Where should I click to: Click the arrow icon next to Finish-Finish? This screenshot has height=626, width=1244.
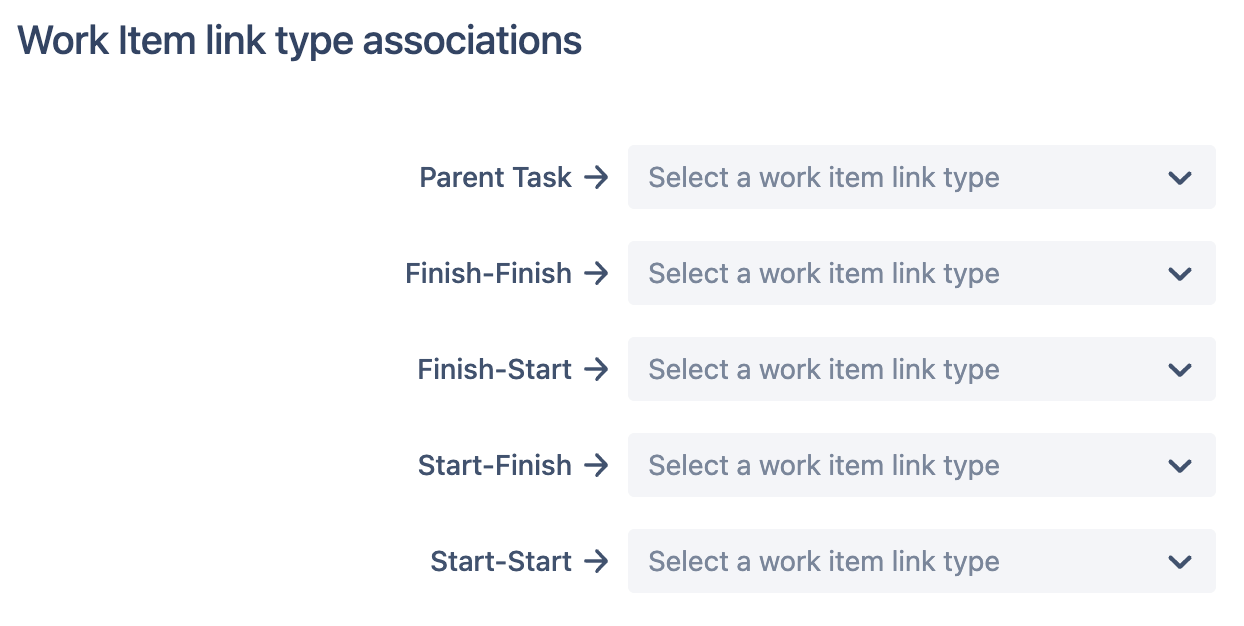598,273
